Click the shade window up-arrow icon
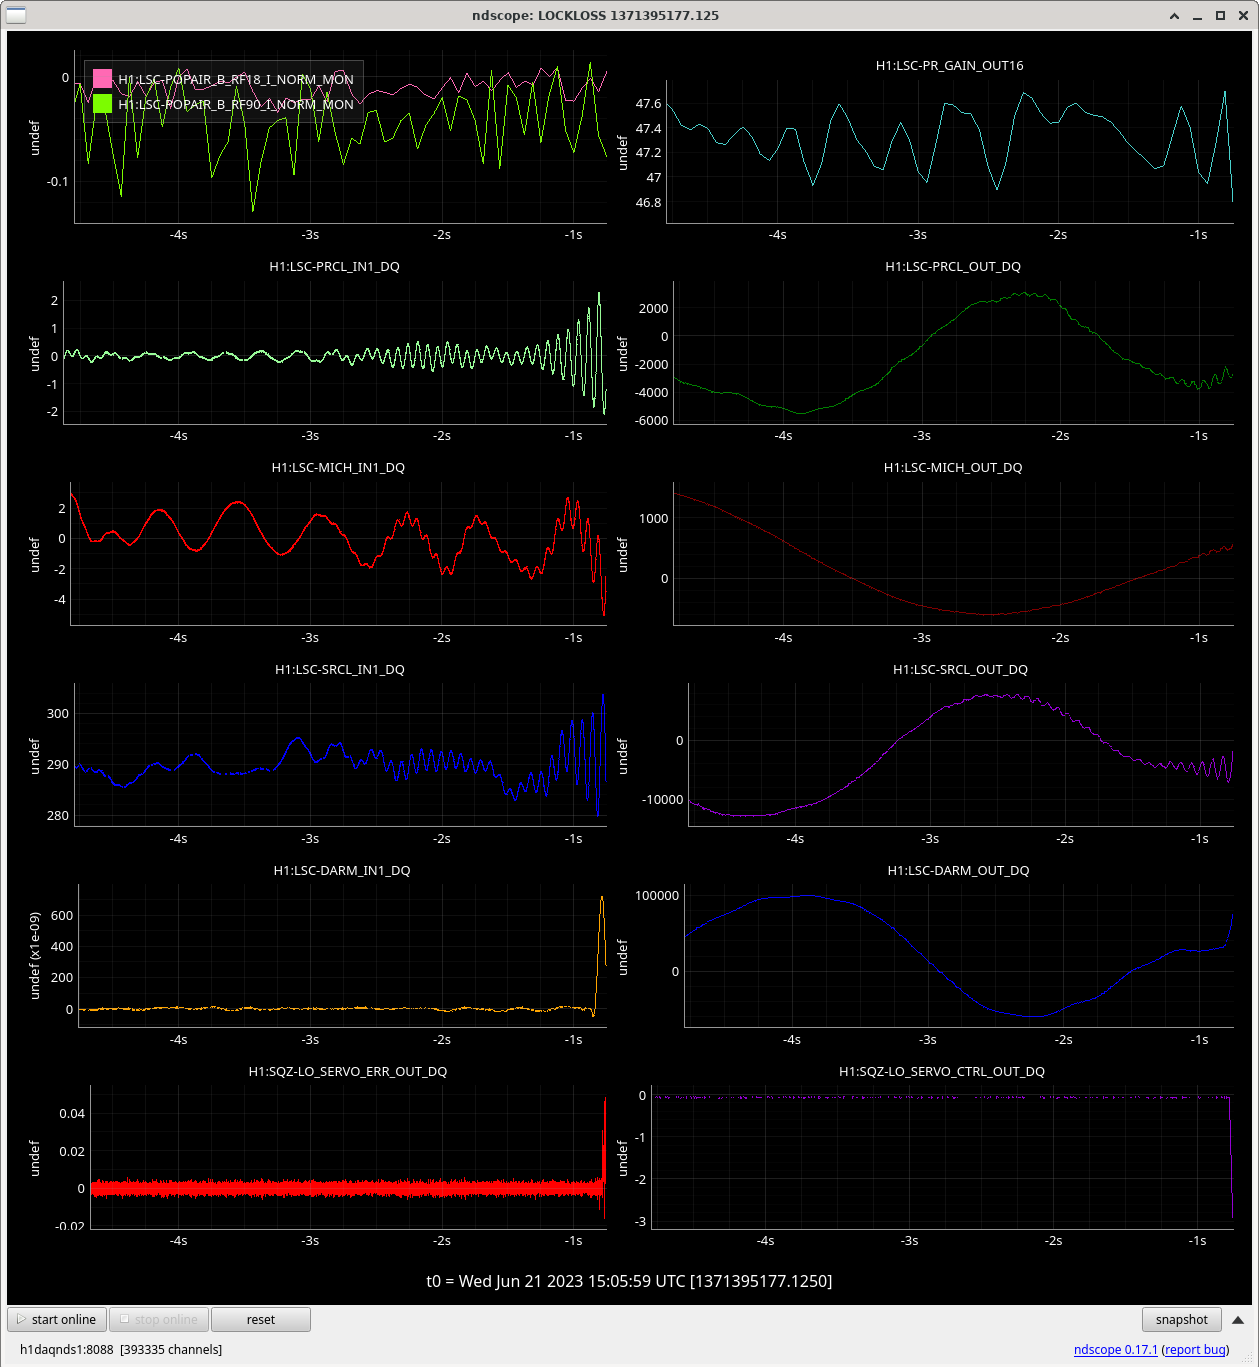 pyautogui.click(x=1174, y=16)
